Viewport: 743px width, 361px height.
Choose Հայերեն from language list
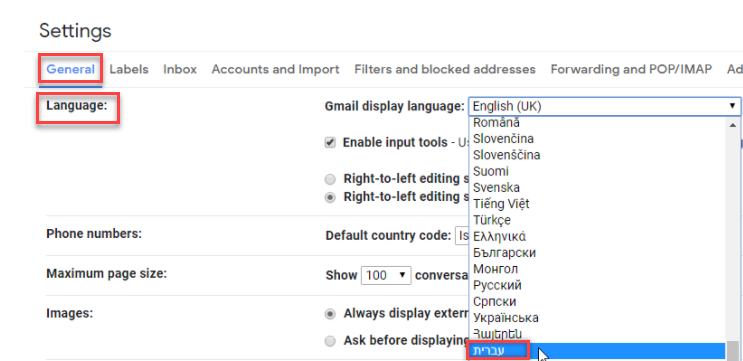[x=597, y=334]
